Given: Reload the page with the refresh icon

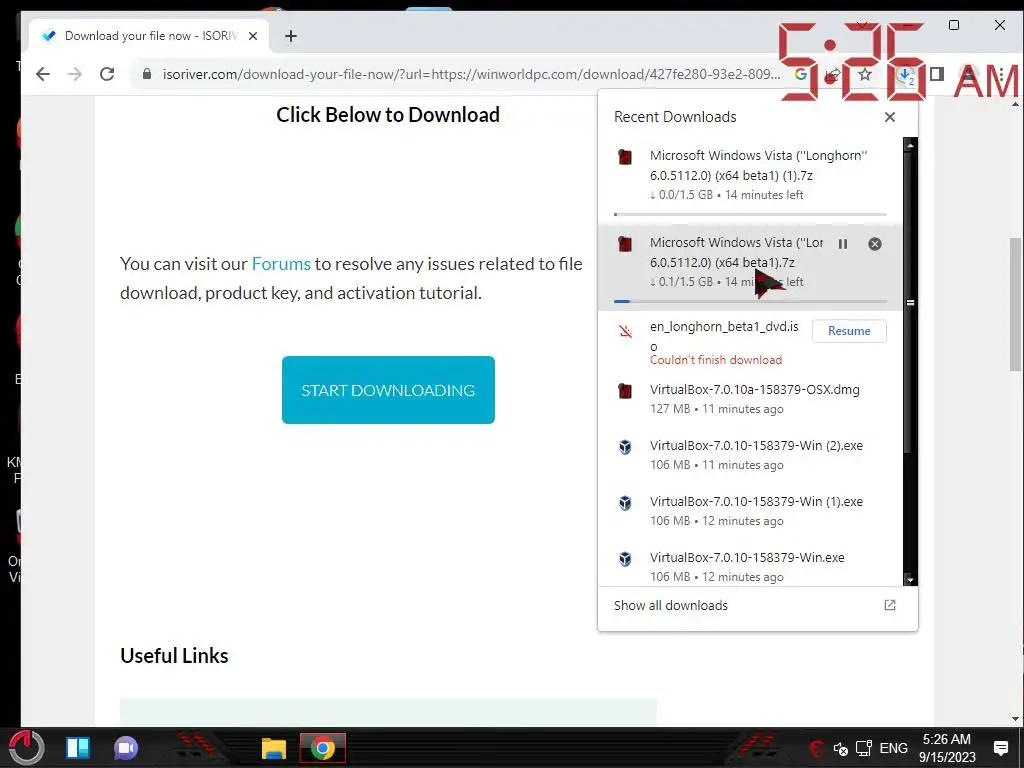Looking at the screenshot, I should click(107, 74).
